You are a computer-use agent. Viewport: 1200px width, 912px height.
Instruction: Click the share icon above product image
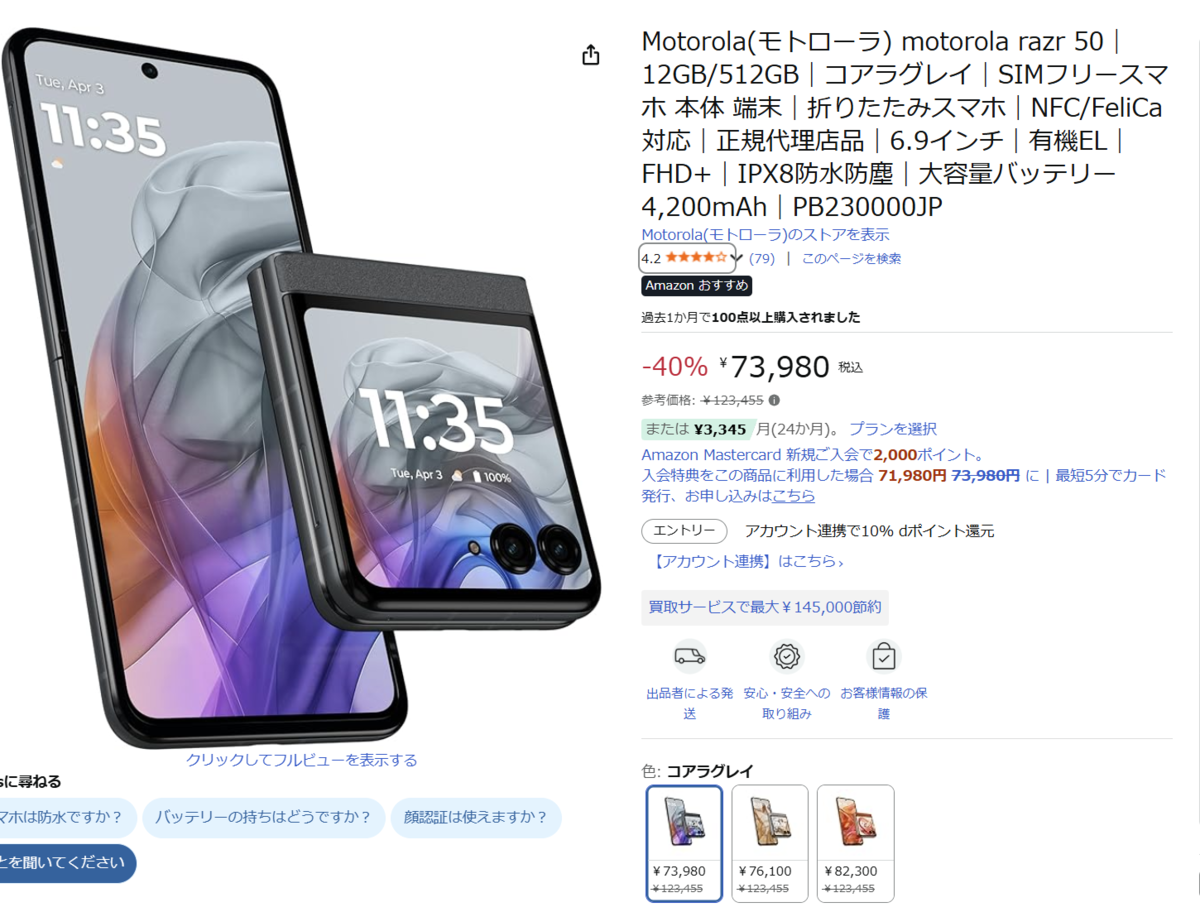click(x=591, y=55)
